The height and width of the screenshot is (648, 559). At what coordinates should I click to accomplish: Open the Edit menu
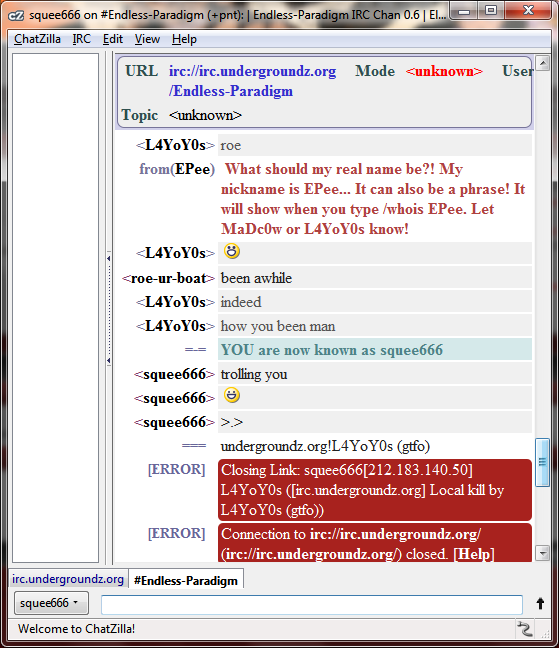113,39
